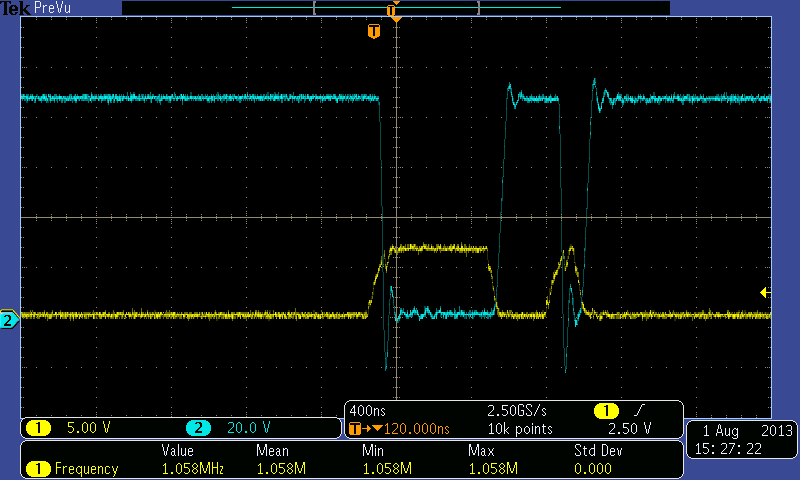
Task: Click the Tek logo
Action: (15, 8)
